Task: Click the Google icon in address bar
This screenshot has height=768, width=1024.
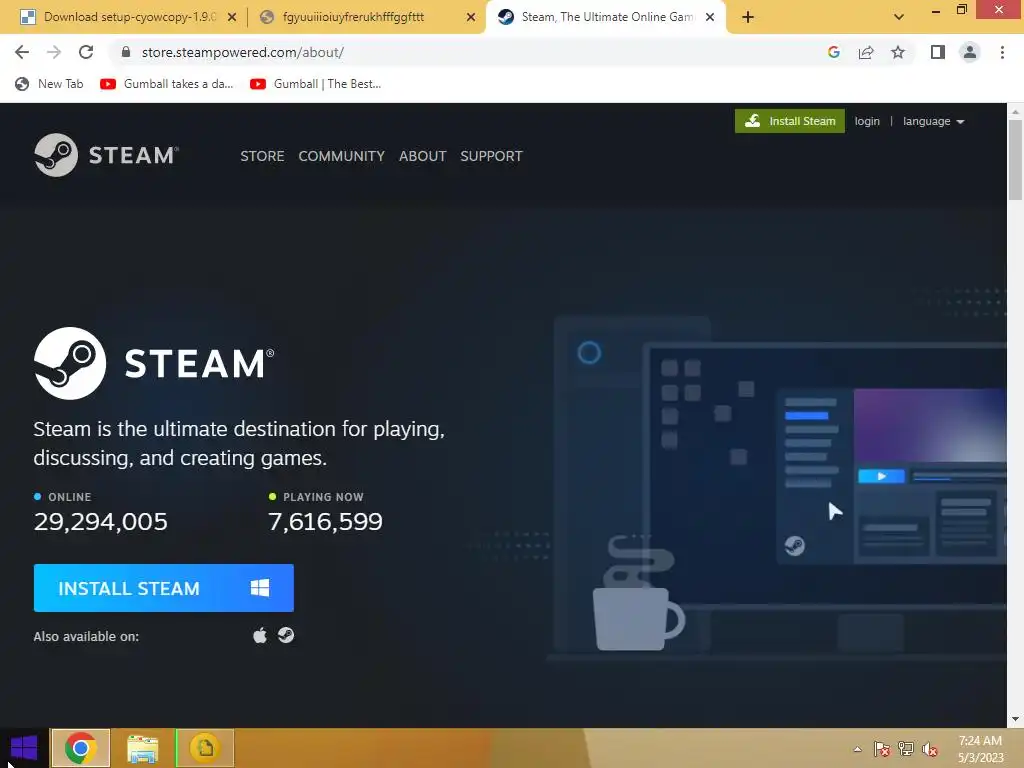Action: [x=833, y=52]
